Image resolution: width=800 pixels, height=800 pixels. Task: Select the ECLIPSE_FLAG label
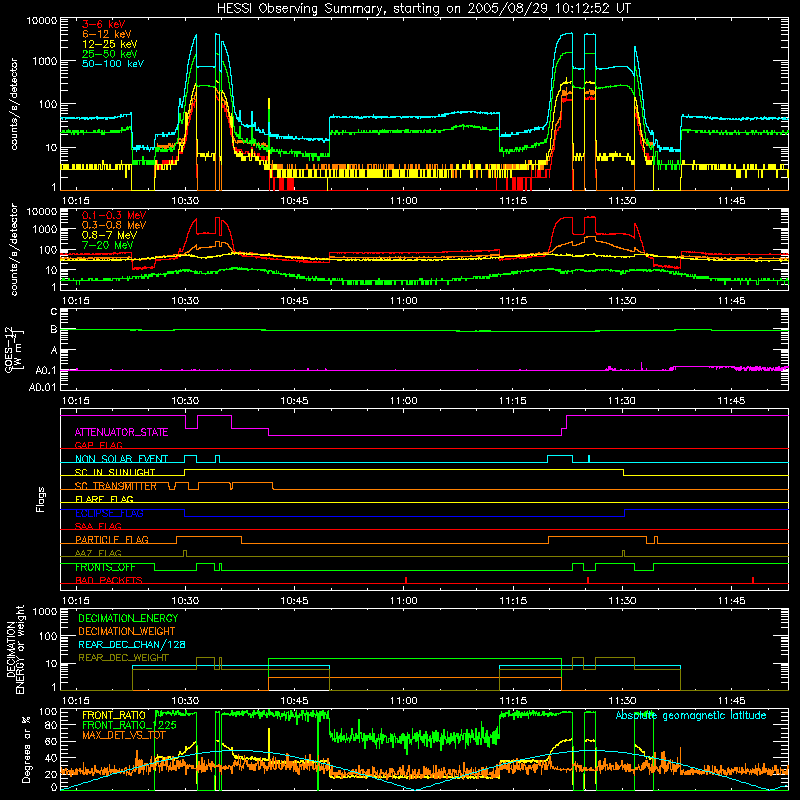pos(109,513)
